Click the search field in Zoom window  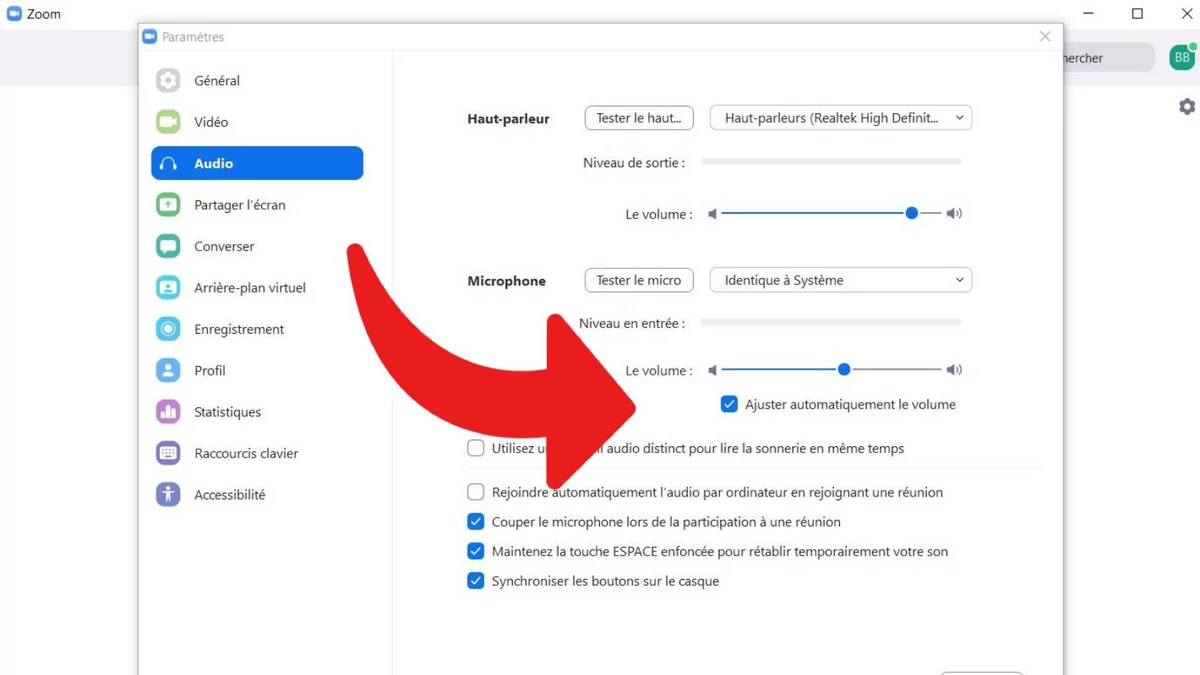(x=1108, y=58)
